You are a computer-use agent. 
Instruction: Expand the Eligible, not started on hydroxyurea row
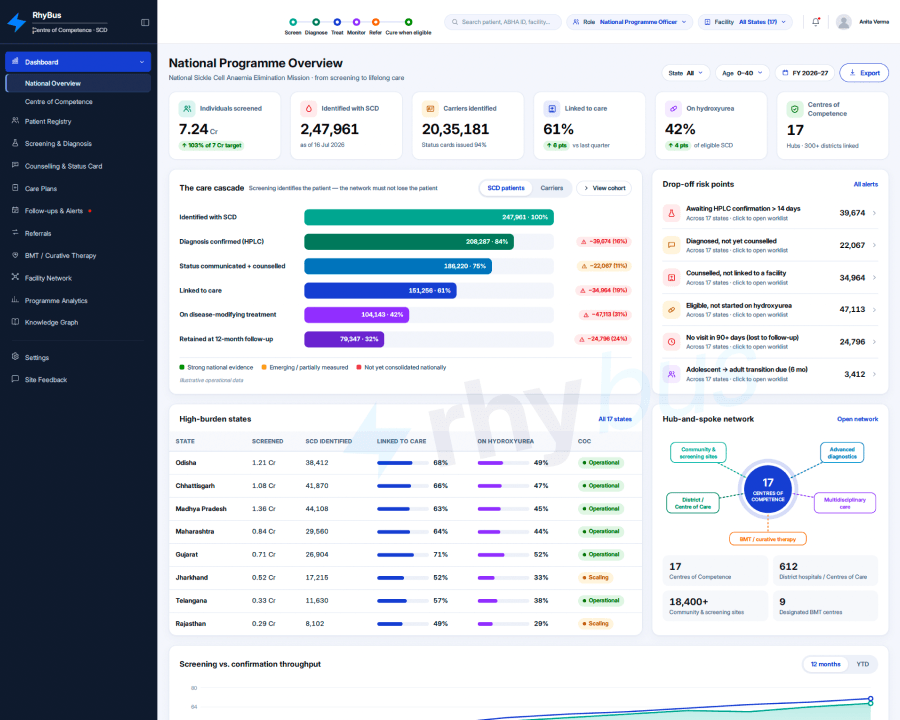point(770,309)
